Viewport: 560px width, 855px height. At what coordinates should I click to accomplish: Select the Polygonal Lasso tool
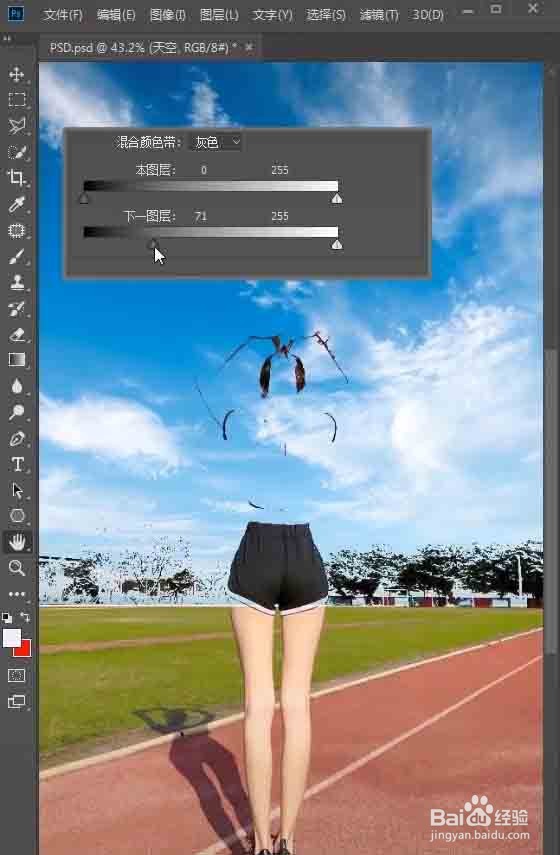tap(16, 126)
